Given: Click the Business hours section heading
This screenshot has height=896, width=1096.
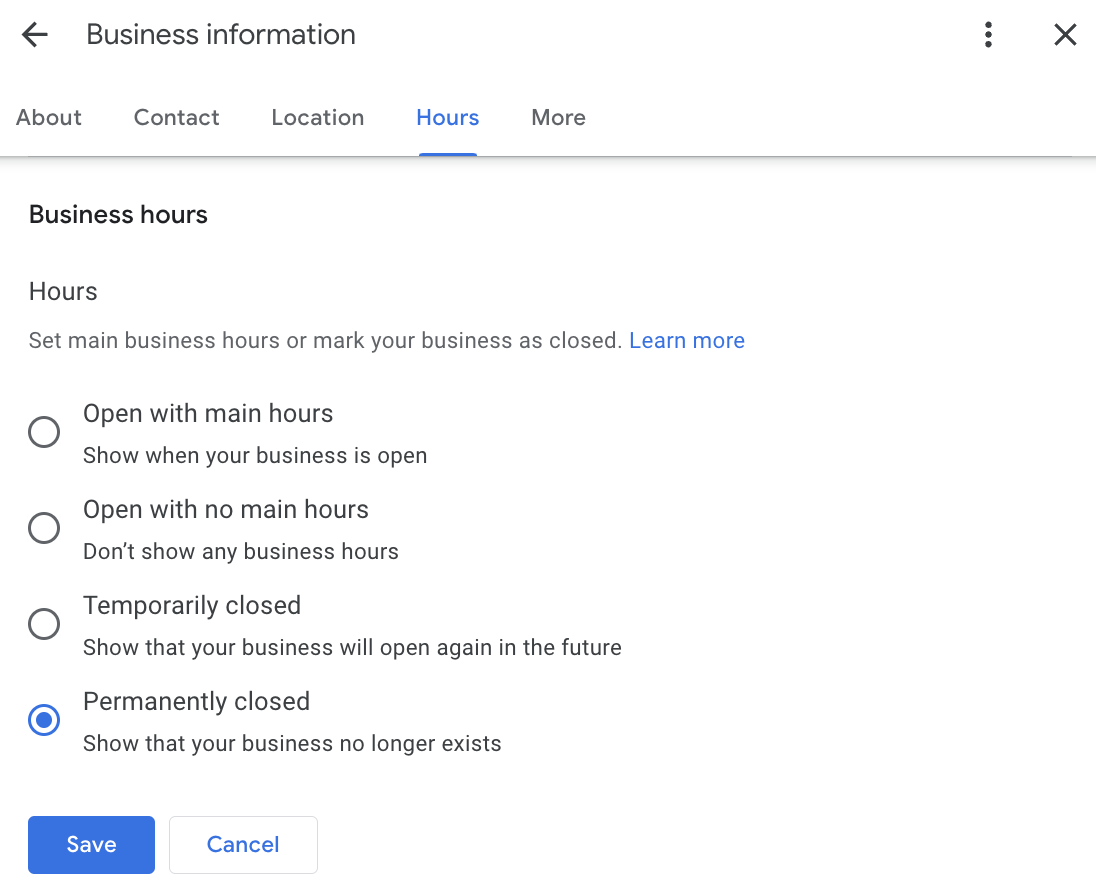Looking at the screenshot, I should click(118, 215).
